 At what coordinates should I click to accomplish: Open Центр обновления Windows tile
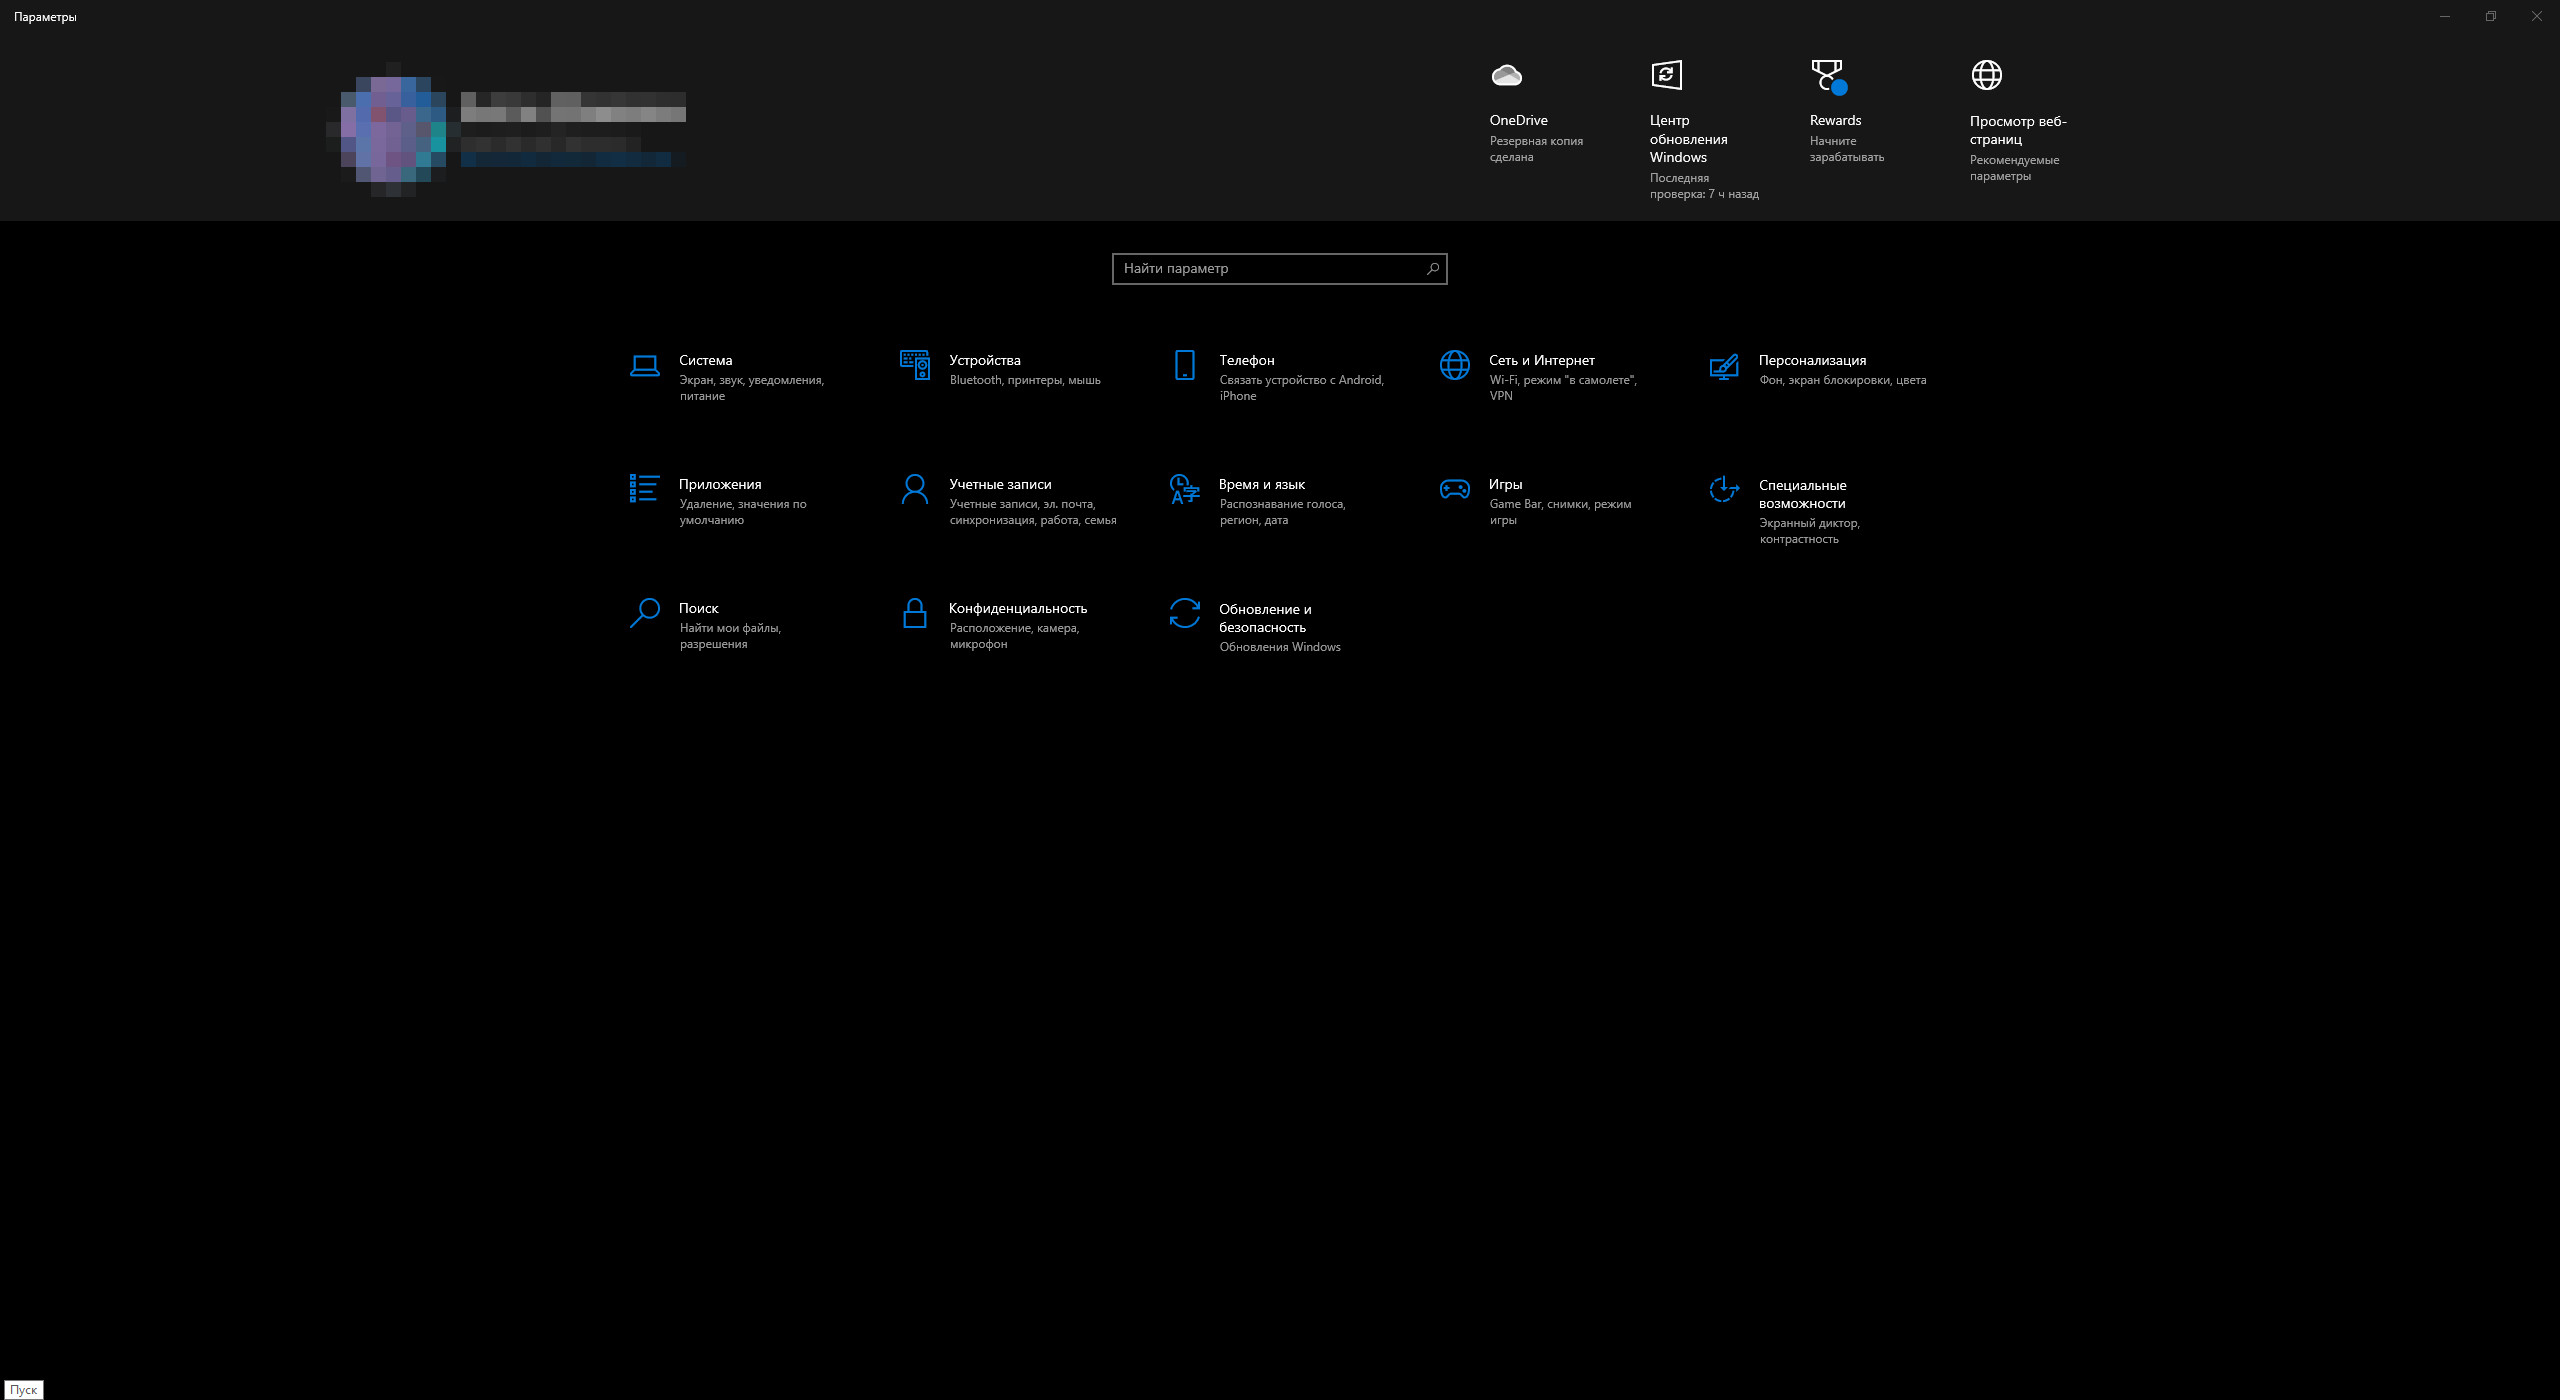pos(1666,76)
